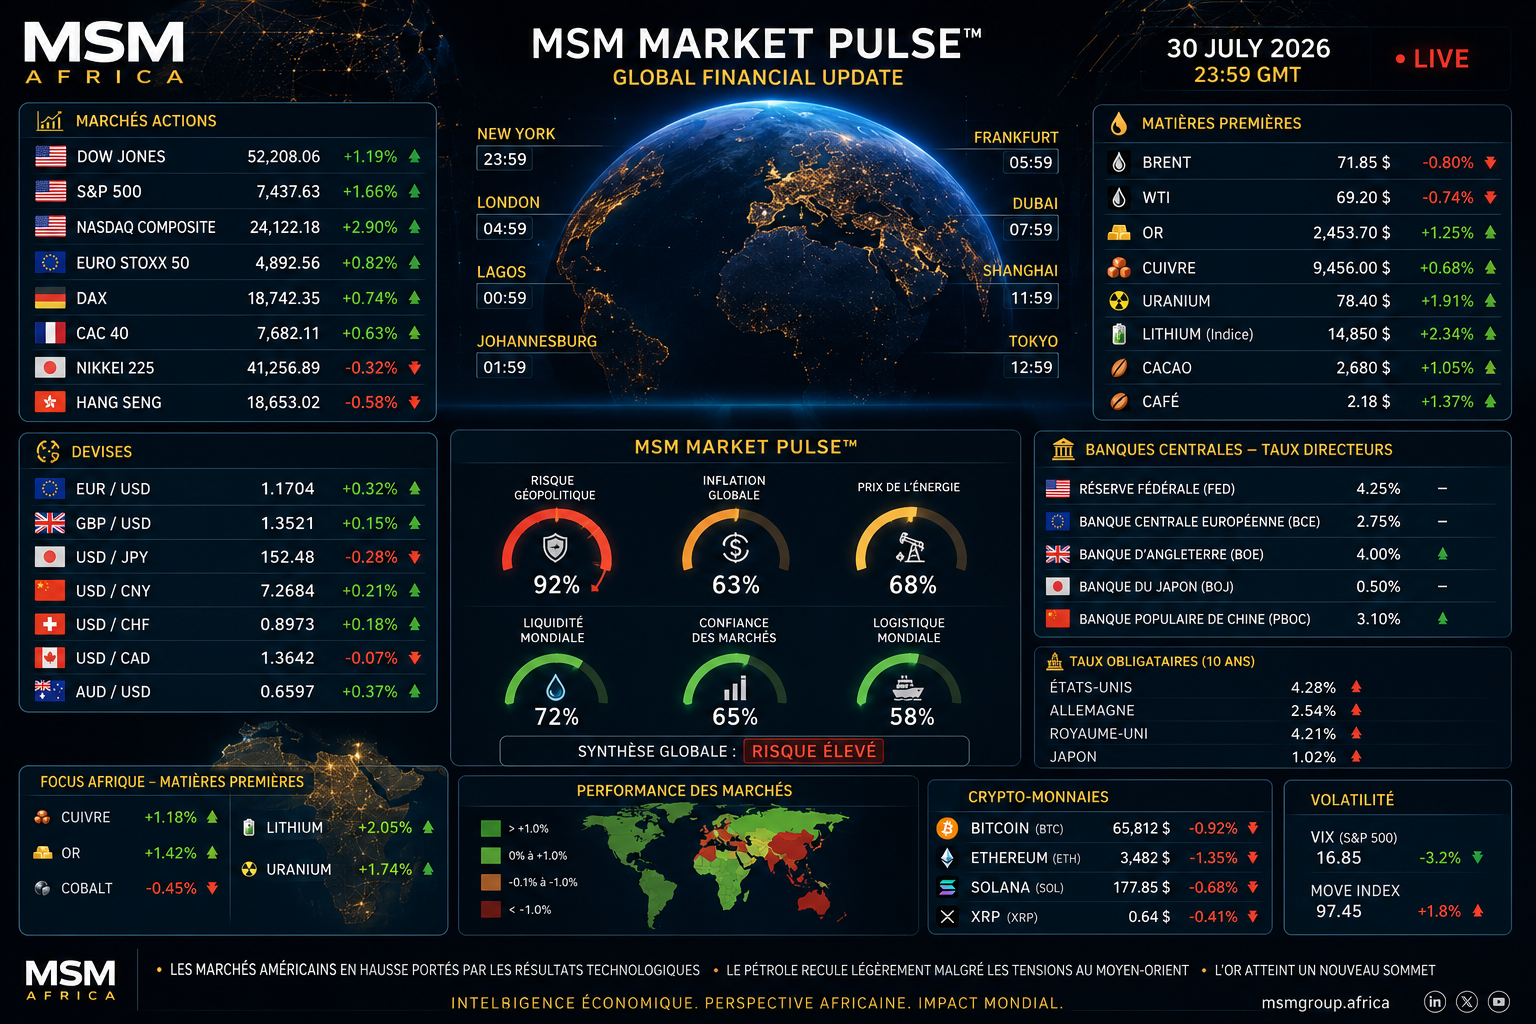
Task: Click the Lagos 00:59 time box
Action: pos(505,298)
